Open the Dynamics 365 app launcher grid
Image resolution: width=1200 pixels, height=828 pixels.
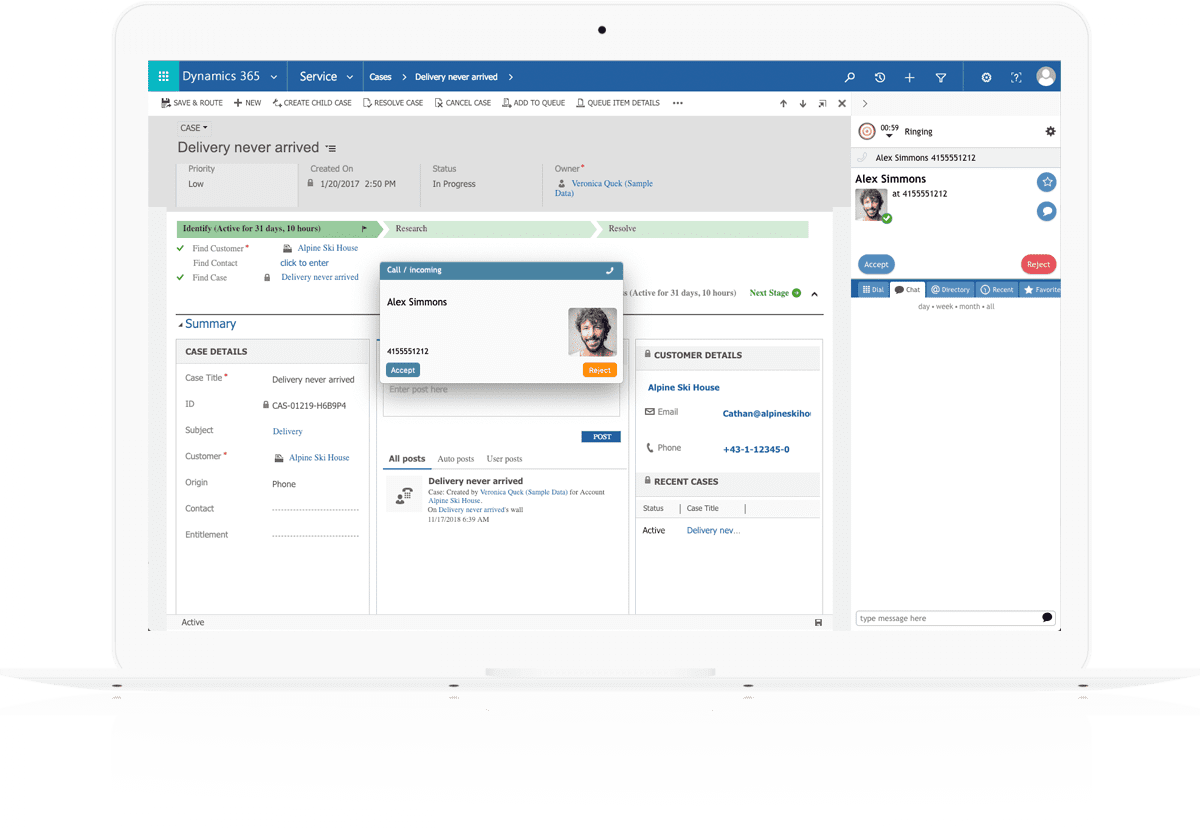click(163, 77)
